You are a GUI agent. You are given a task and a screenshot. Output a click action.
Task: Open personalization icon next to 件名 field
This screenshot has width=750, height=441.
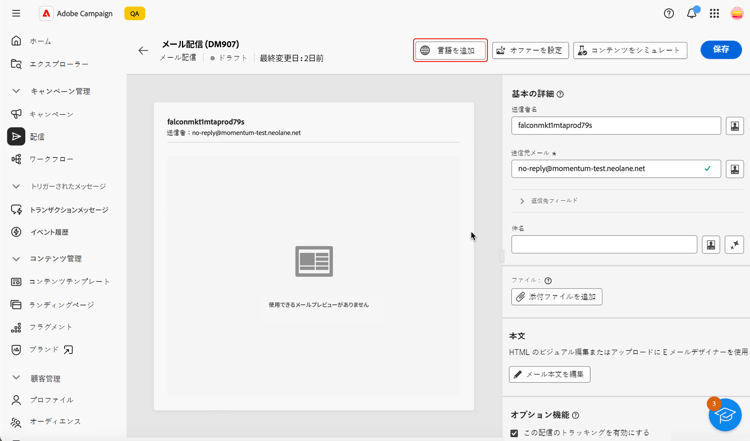click(711, 244)
